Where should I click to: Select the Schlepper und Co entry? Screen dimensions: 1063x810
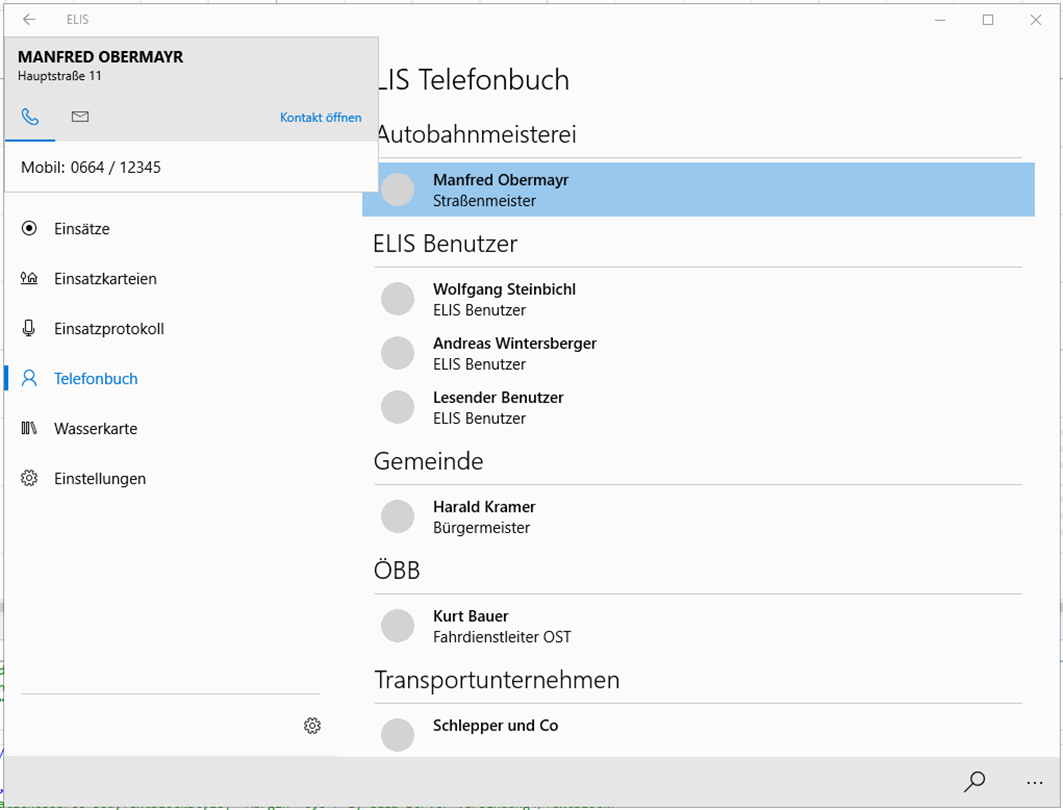coord(495,727)
